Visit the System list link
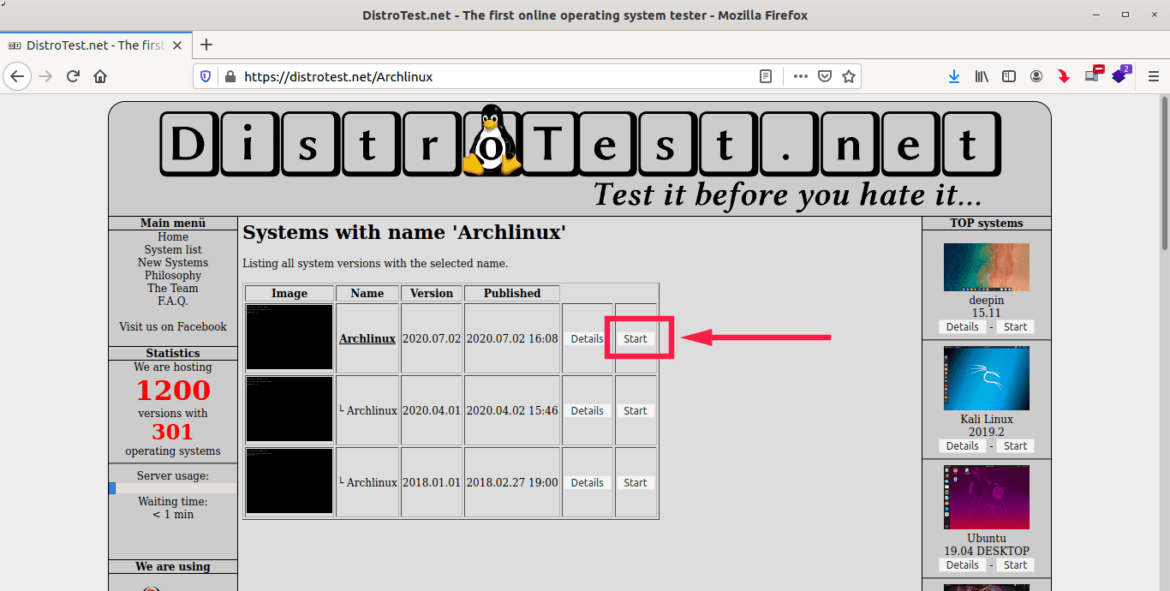1170x591 pixels. click(172, 249)
